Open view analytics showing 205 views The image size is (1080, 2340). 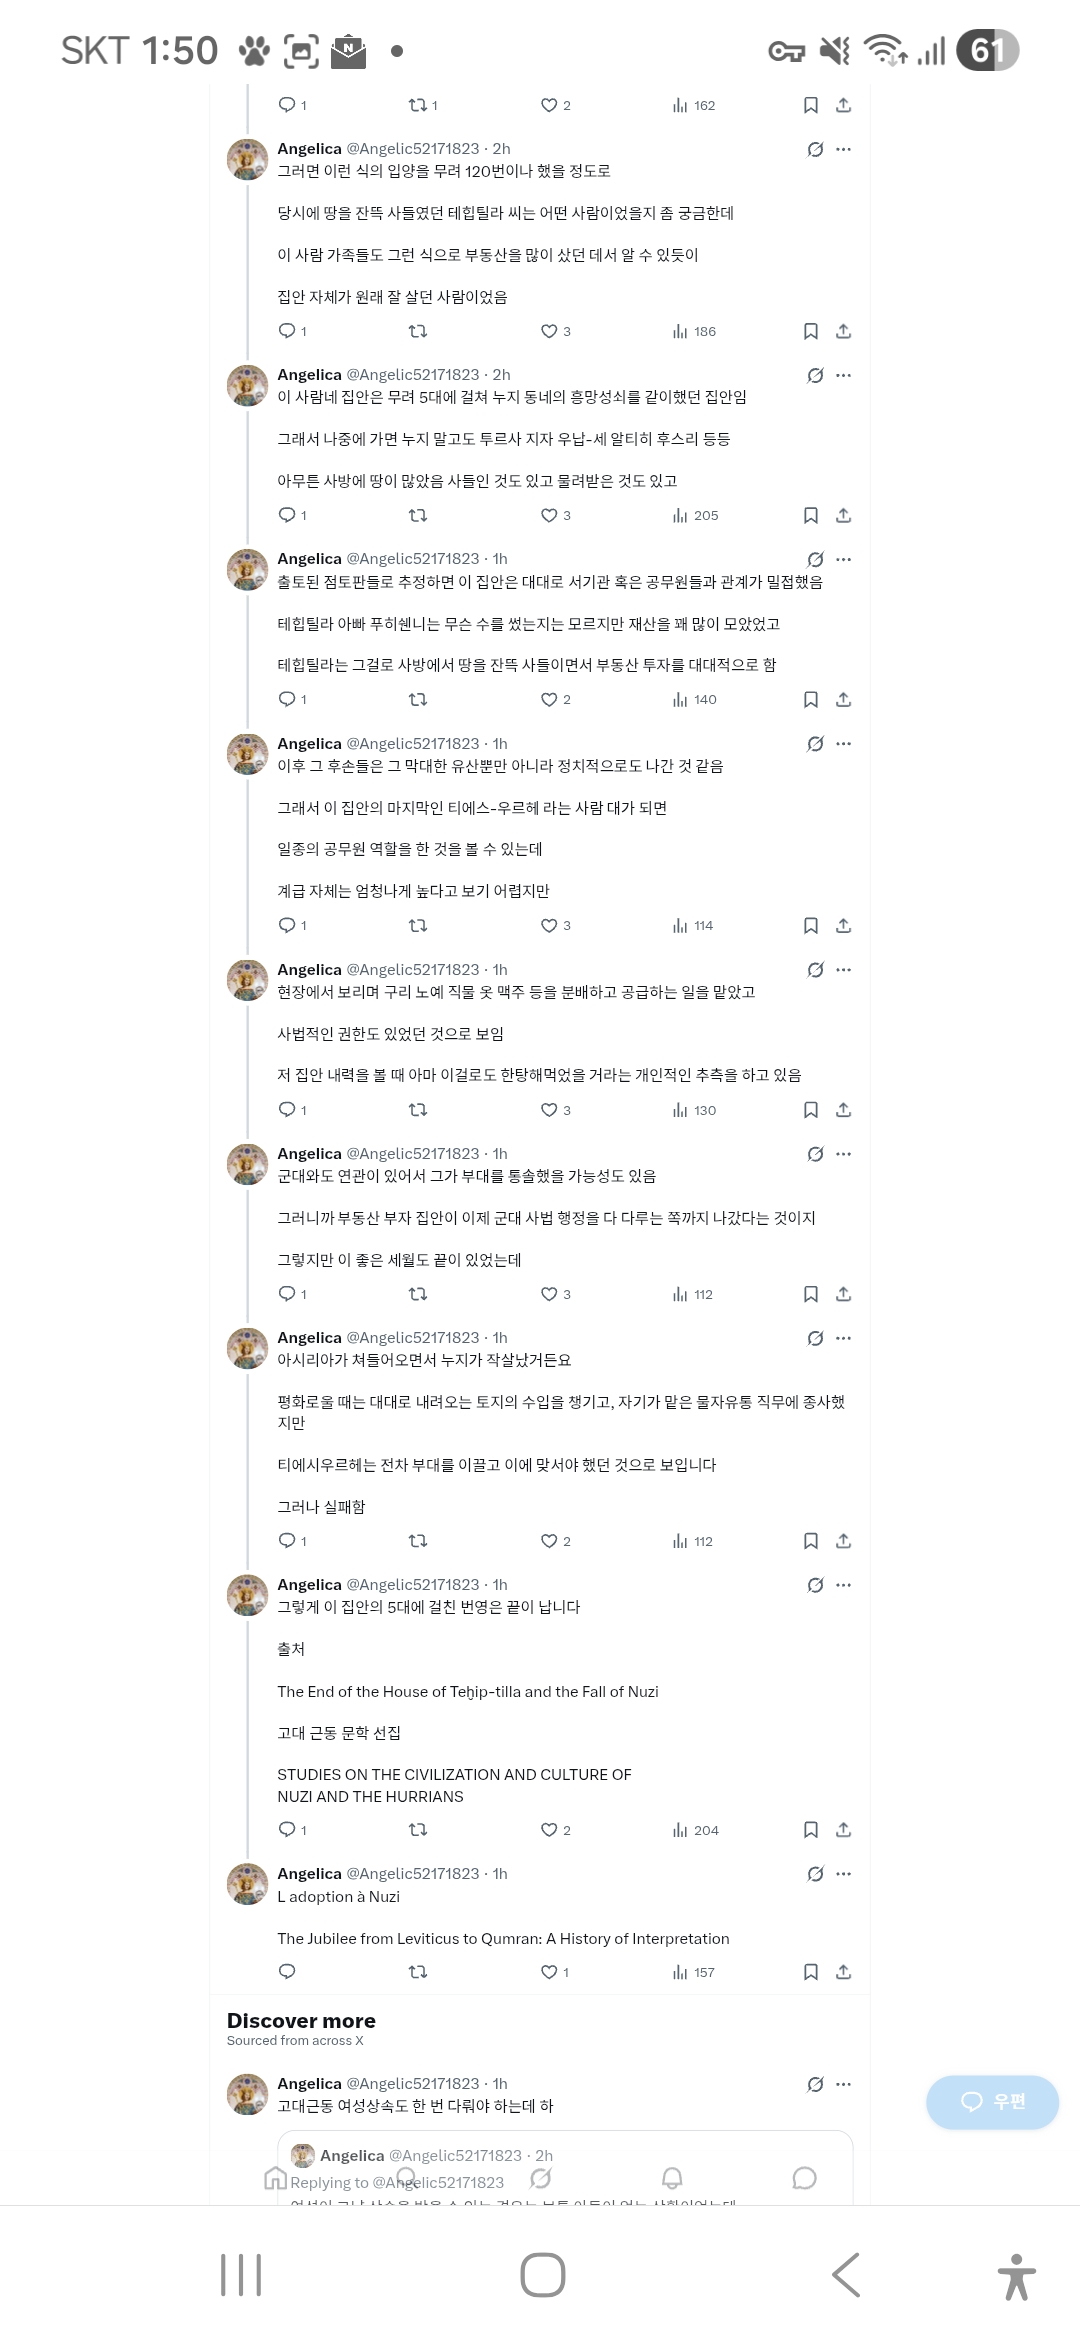[695, 515]
